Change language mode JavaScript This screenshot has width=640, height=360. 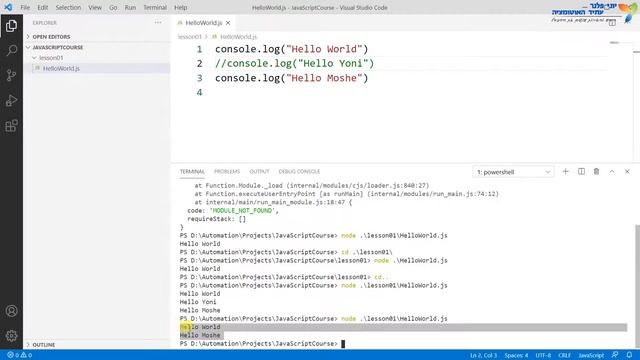tap(591, 355)
